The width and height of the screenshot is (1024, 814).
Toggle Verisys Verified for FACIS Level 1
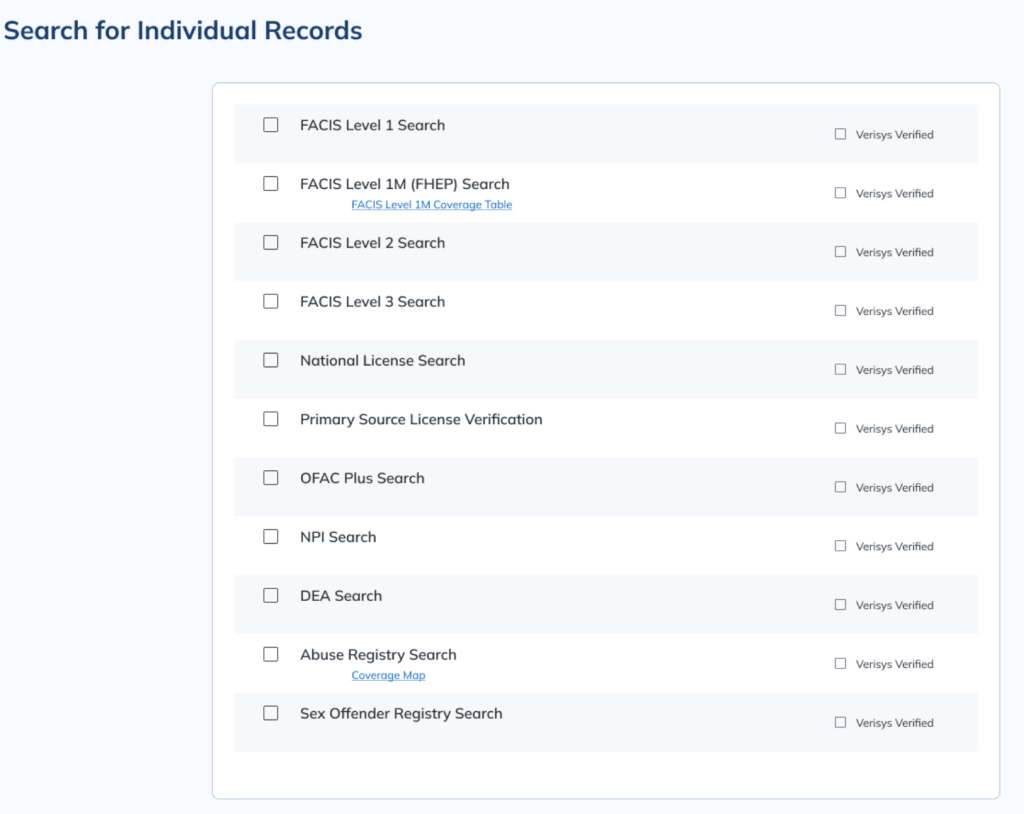[x=840, y=134]
